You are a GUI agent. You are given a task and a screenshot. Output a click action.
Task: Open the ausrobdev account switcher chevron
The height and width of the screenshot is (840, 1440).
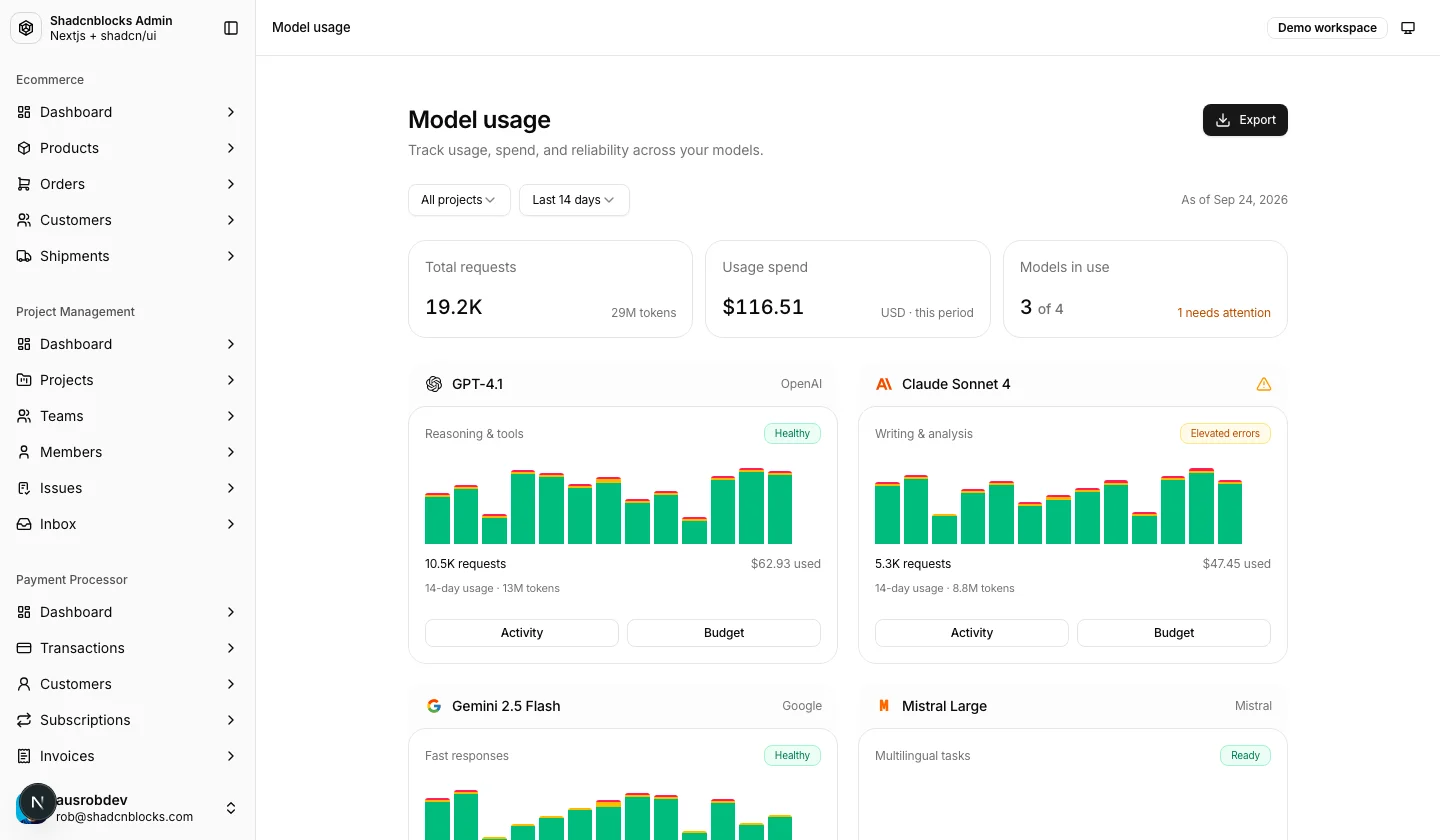click(x=231, y=808)
